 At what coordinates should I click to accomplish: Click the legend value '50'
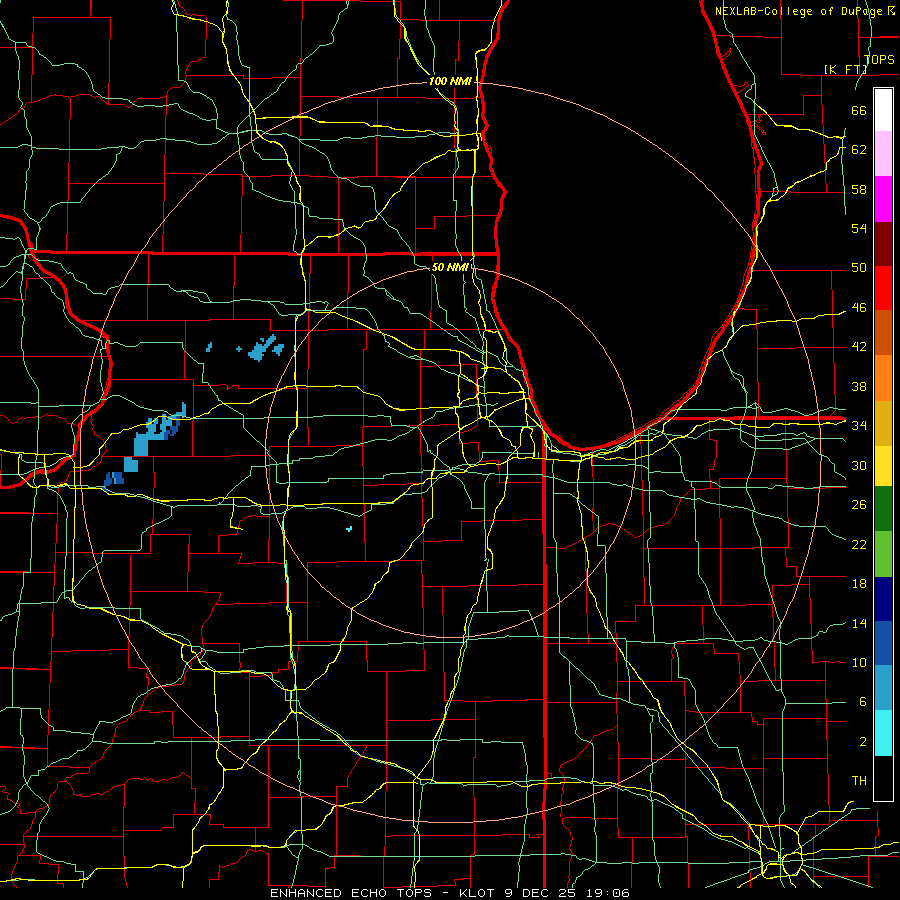[x=859, y=268]
